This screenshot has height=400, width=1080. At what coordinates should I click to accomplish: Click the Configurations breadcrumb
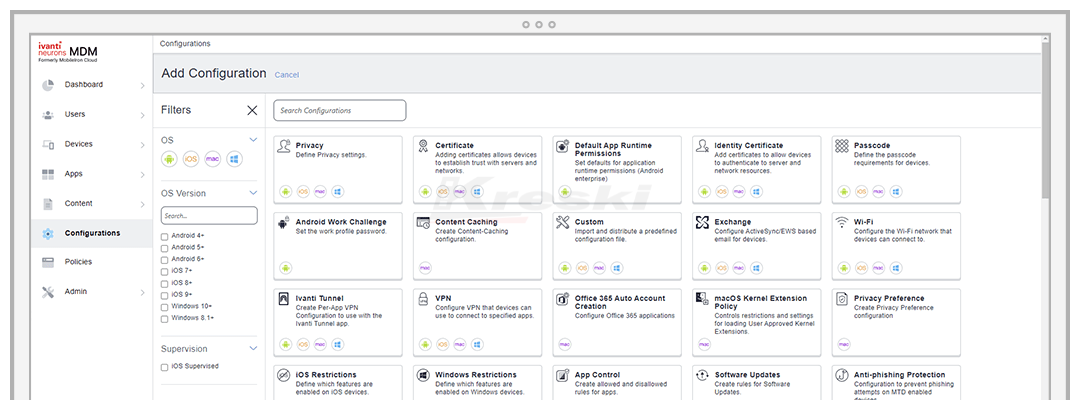click(x=185, y=43)
